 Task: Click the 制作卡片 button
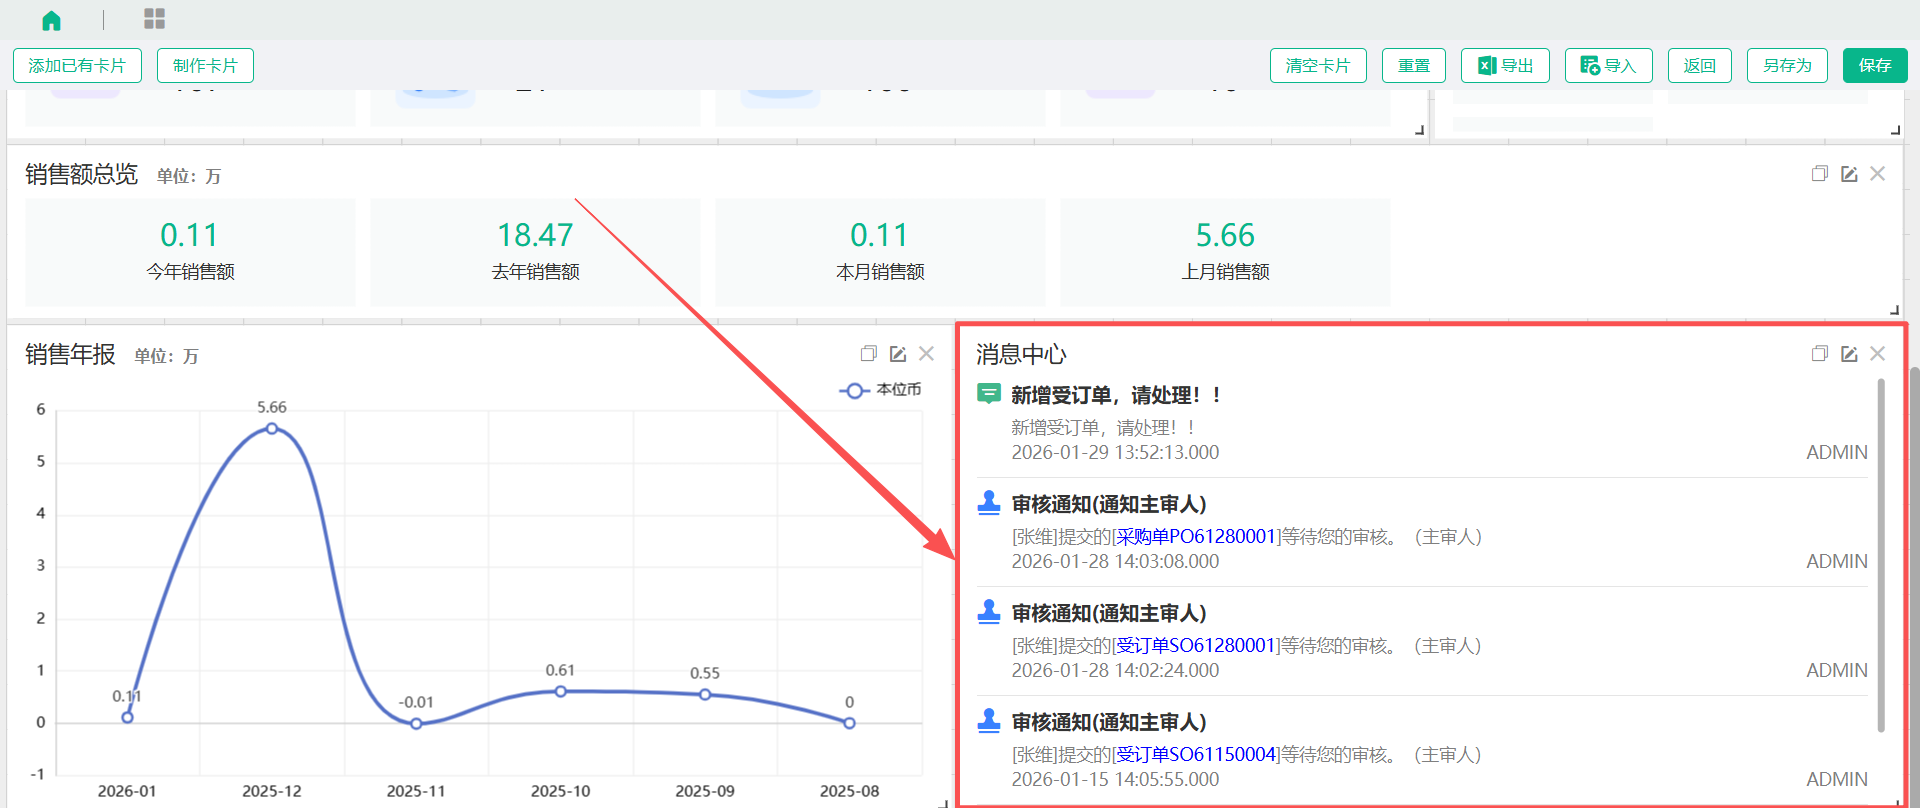(x=205, y=66)
